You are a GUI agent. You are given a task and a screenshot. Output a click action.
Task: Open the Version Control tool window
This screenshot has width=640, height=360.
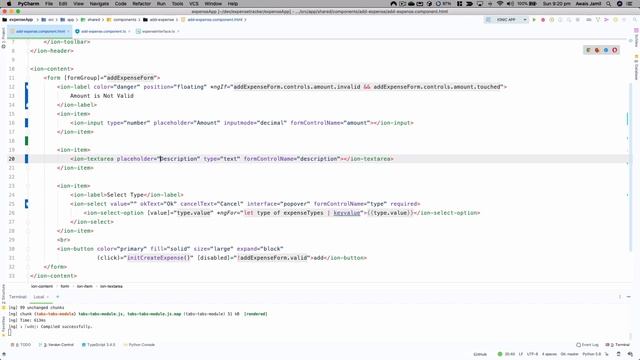click(56, 345)
